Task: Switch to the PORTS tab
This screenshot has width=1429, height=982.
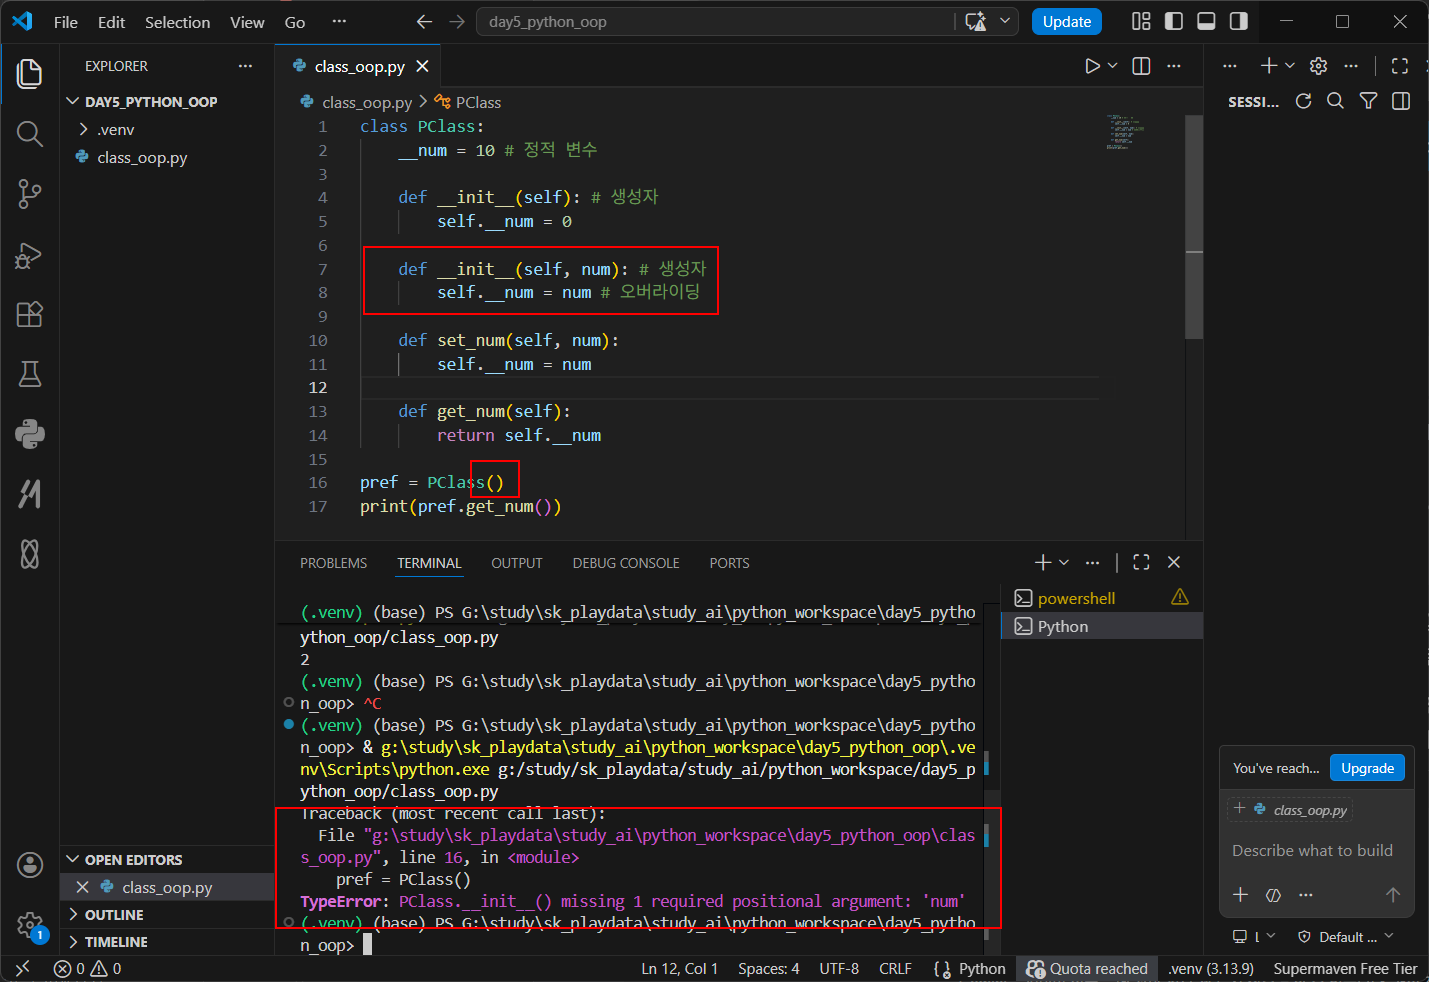Action: pyautogui.click(x=729, y=563)
